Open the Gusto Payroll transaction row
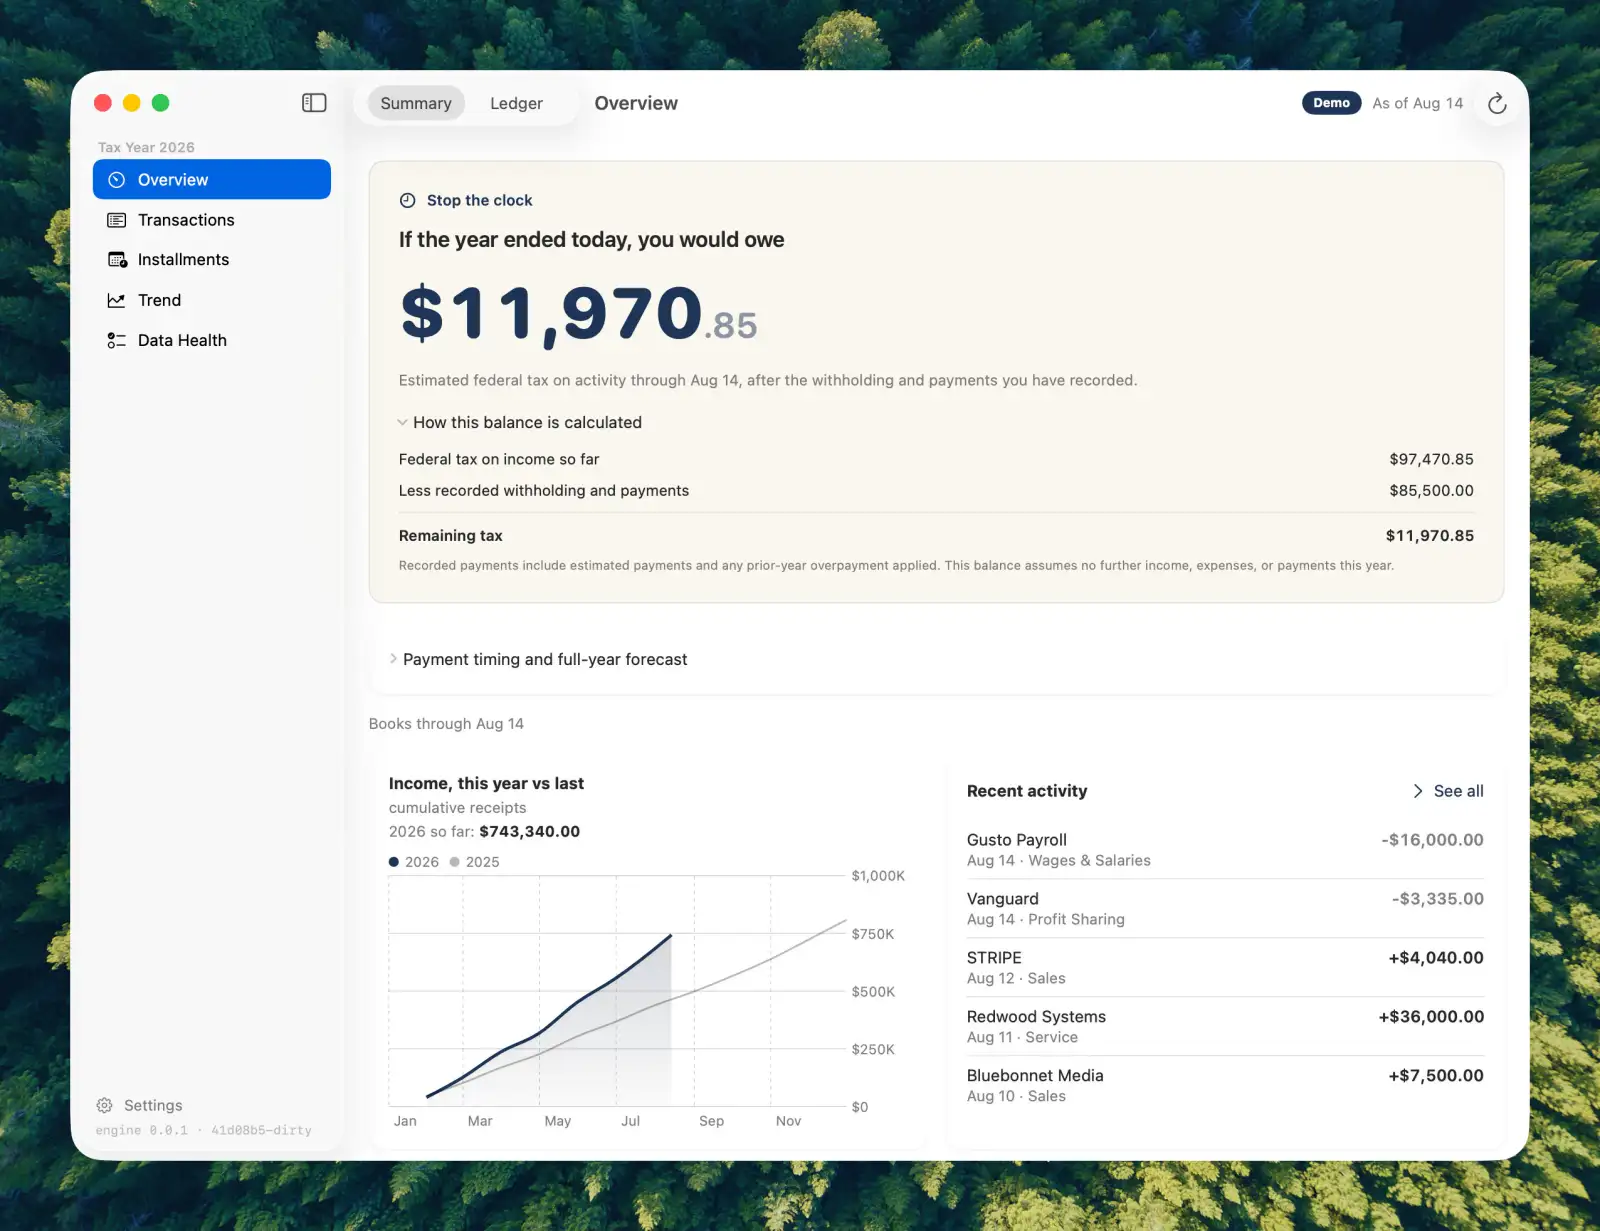The image size is (1600, 1231). coord(1225,850)
